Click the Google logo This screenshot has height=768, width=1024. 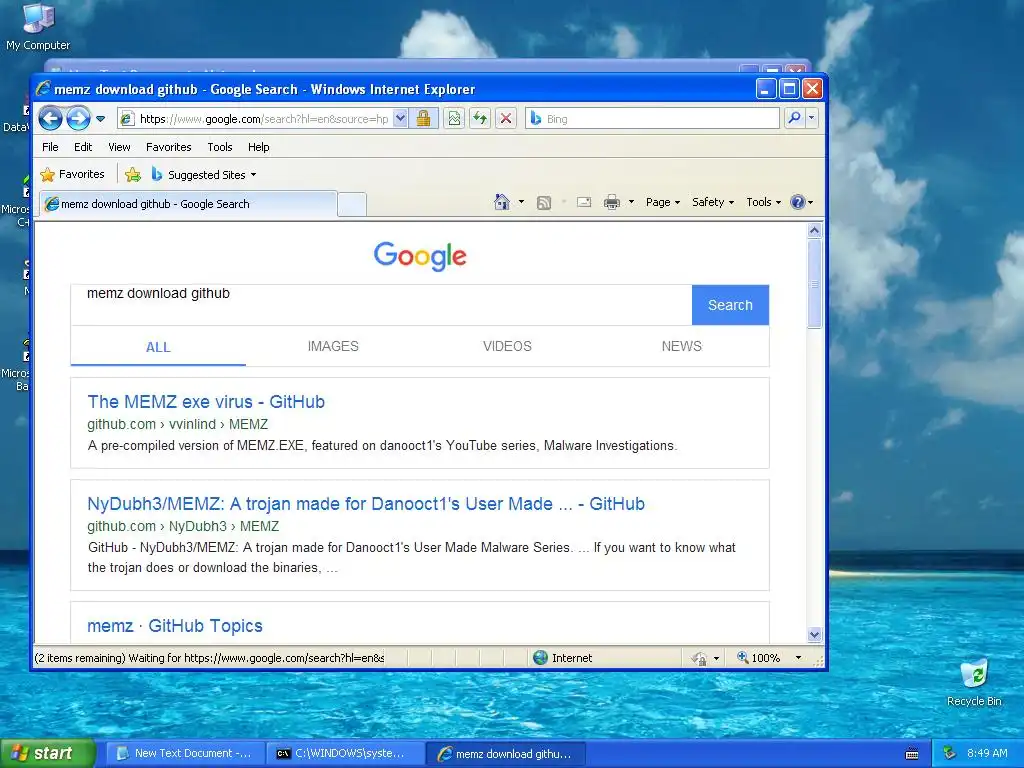click(x=420, y=256)
